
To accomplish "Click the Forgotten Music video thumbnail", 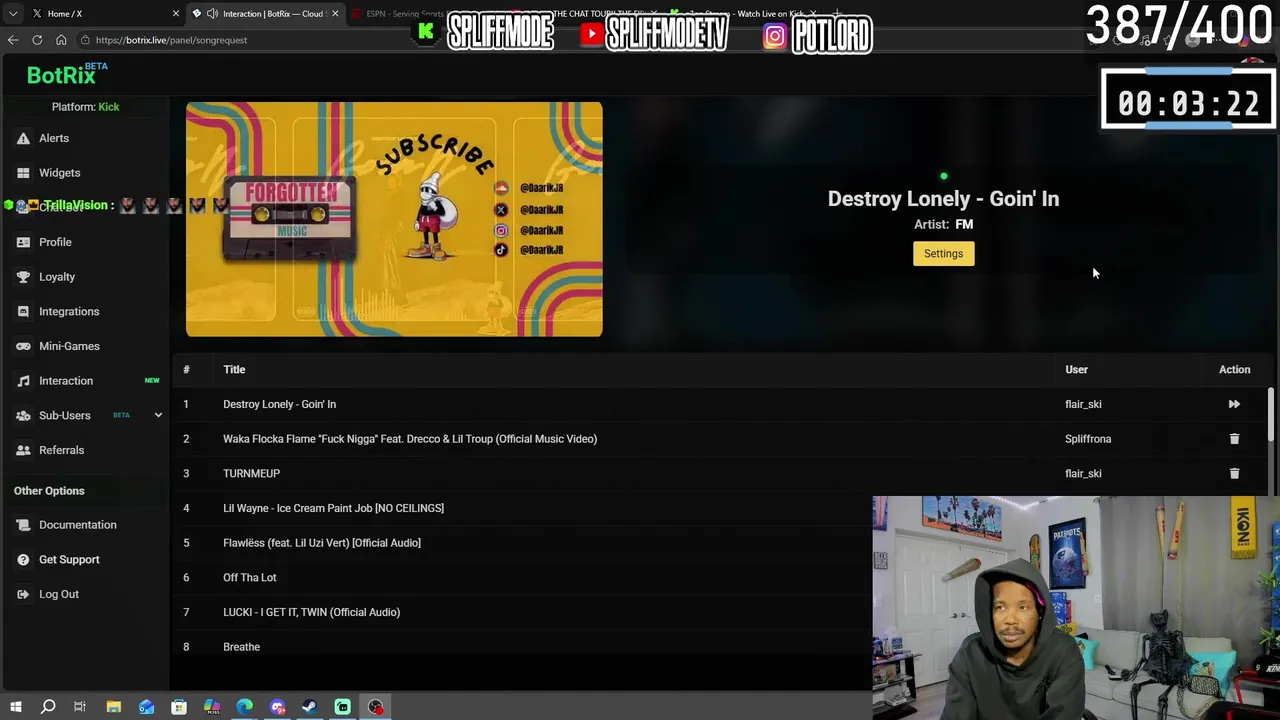I will tap(394, 219).
